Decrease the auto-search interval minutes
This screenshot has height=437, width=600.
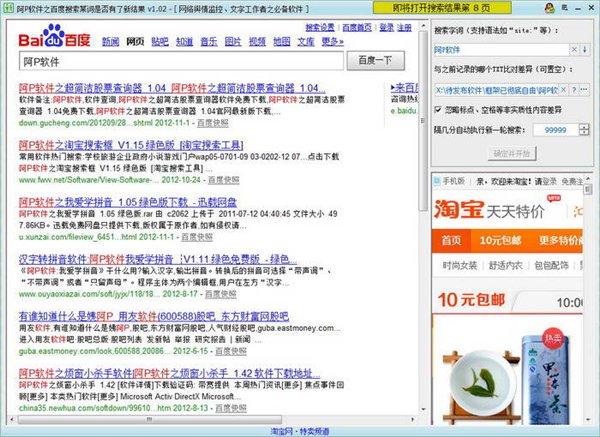[x=584, y=132]
